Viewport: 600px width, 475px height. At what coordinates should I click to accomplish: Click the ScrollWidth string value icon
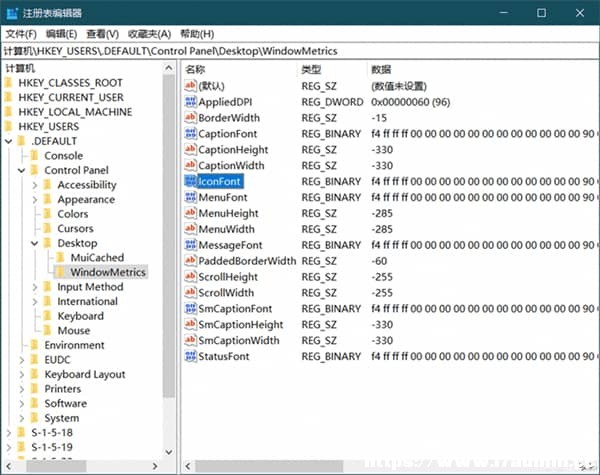click(x=191, y=292)
